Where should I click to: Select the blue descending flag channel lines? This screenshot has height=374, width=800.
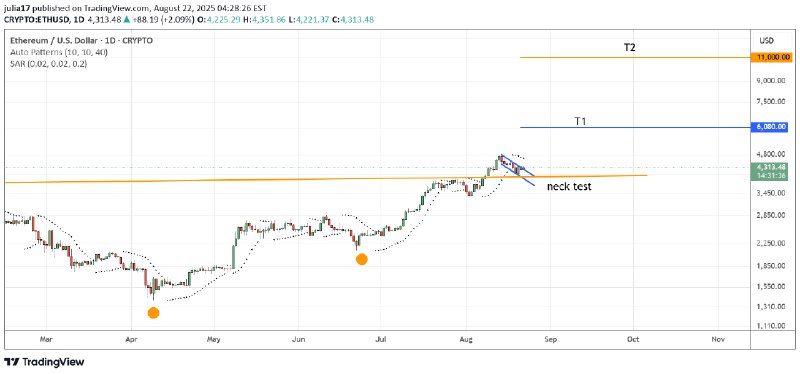517,168
